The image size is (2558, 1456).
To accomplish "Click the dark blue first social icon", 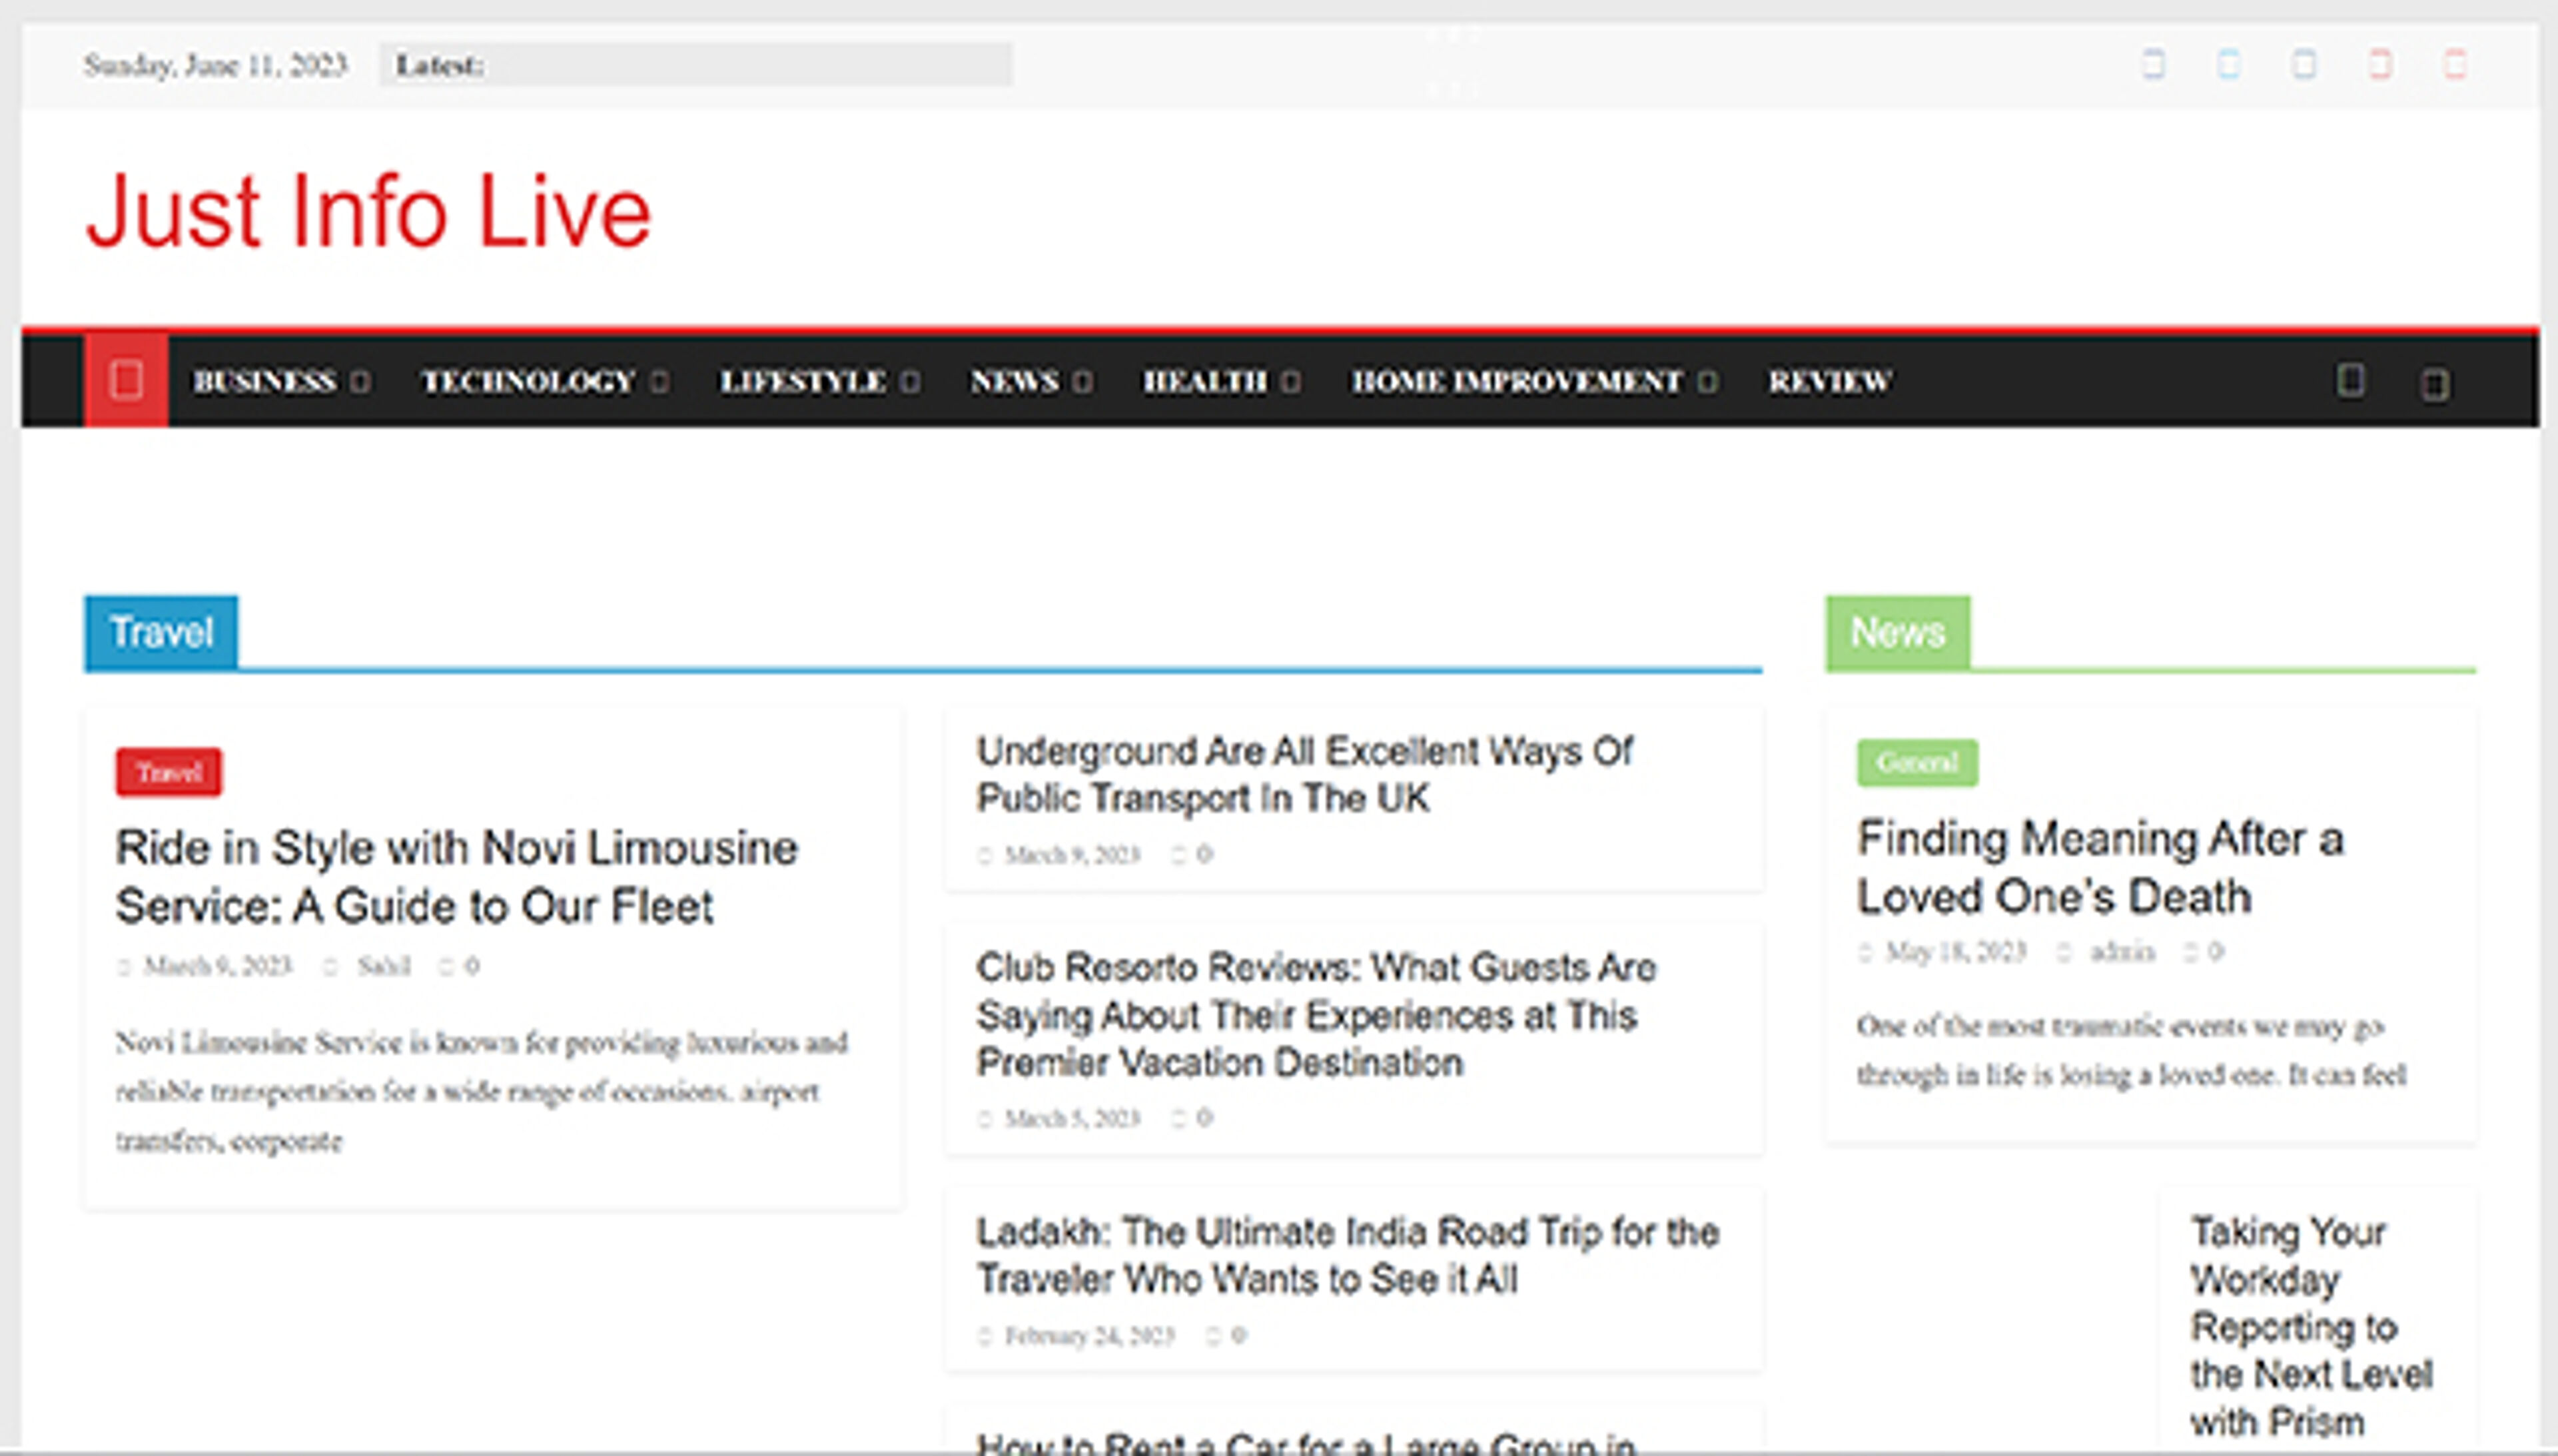I will click(2153, 65).
